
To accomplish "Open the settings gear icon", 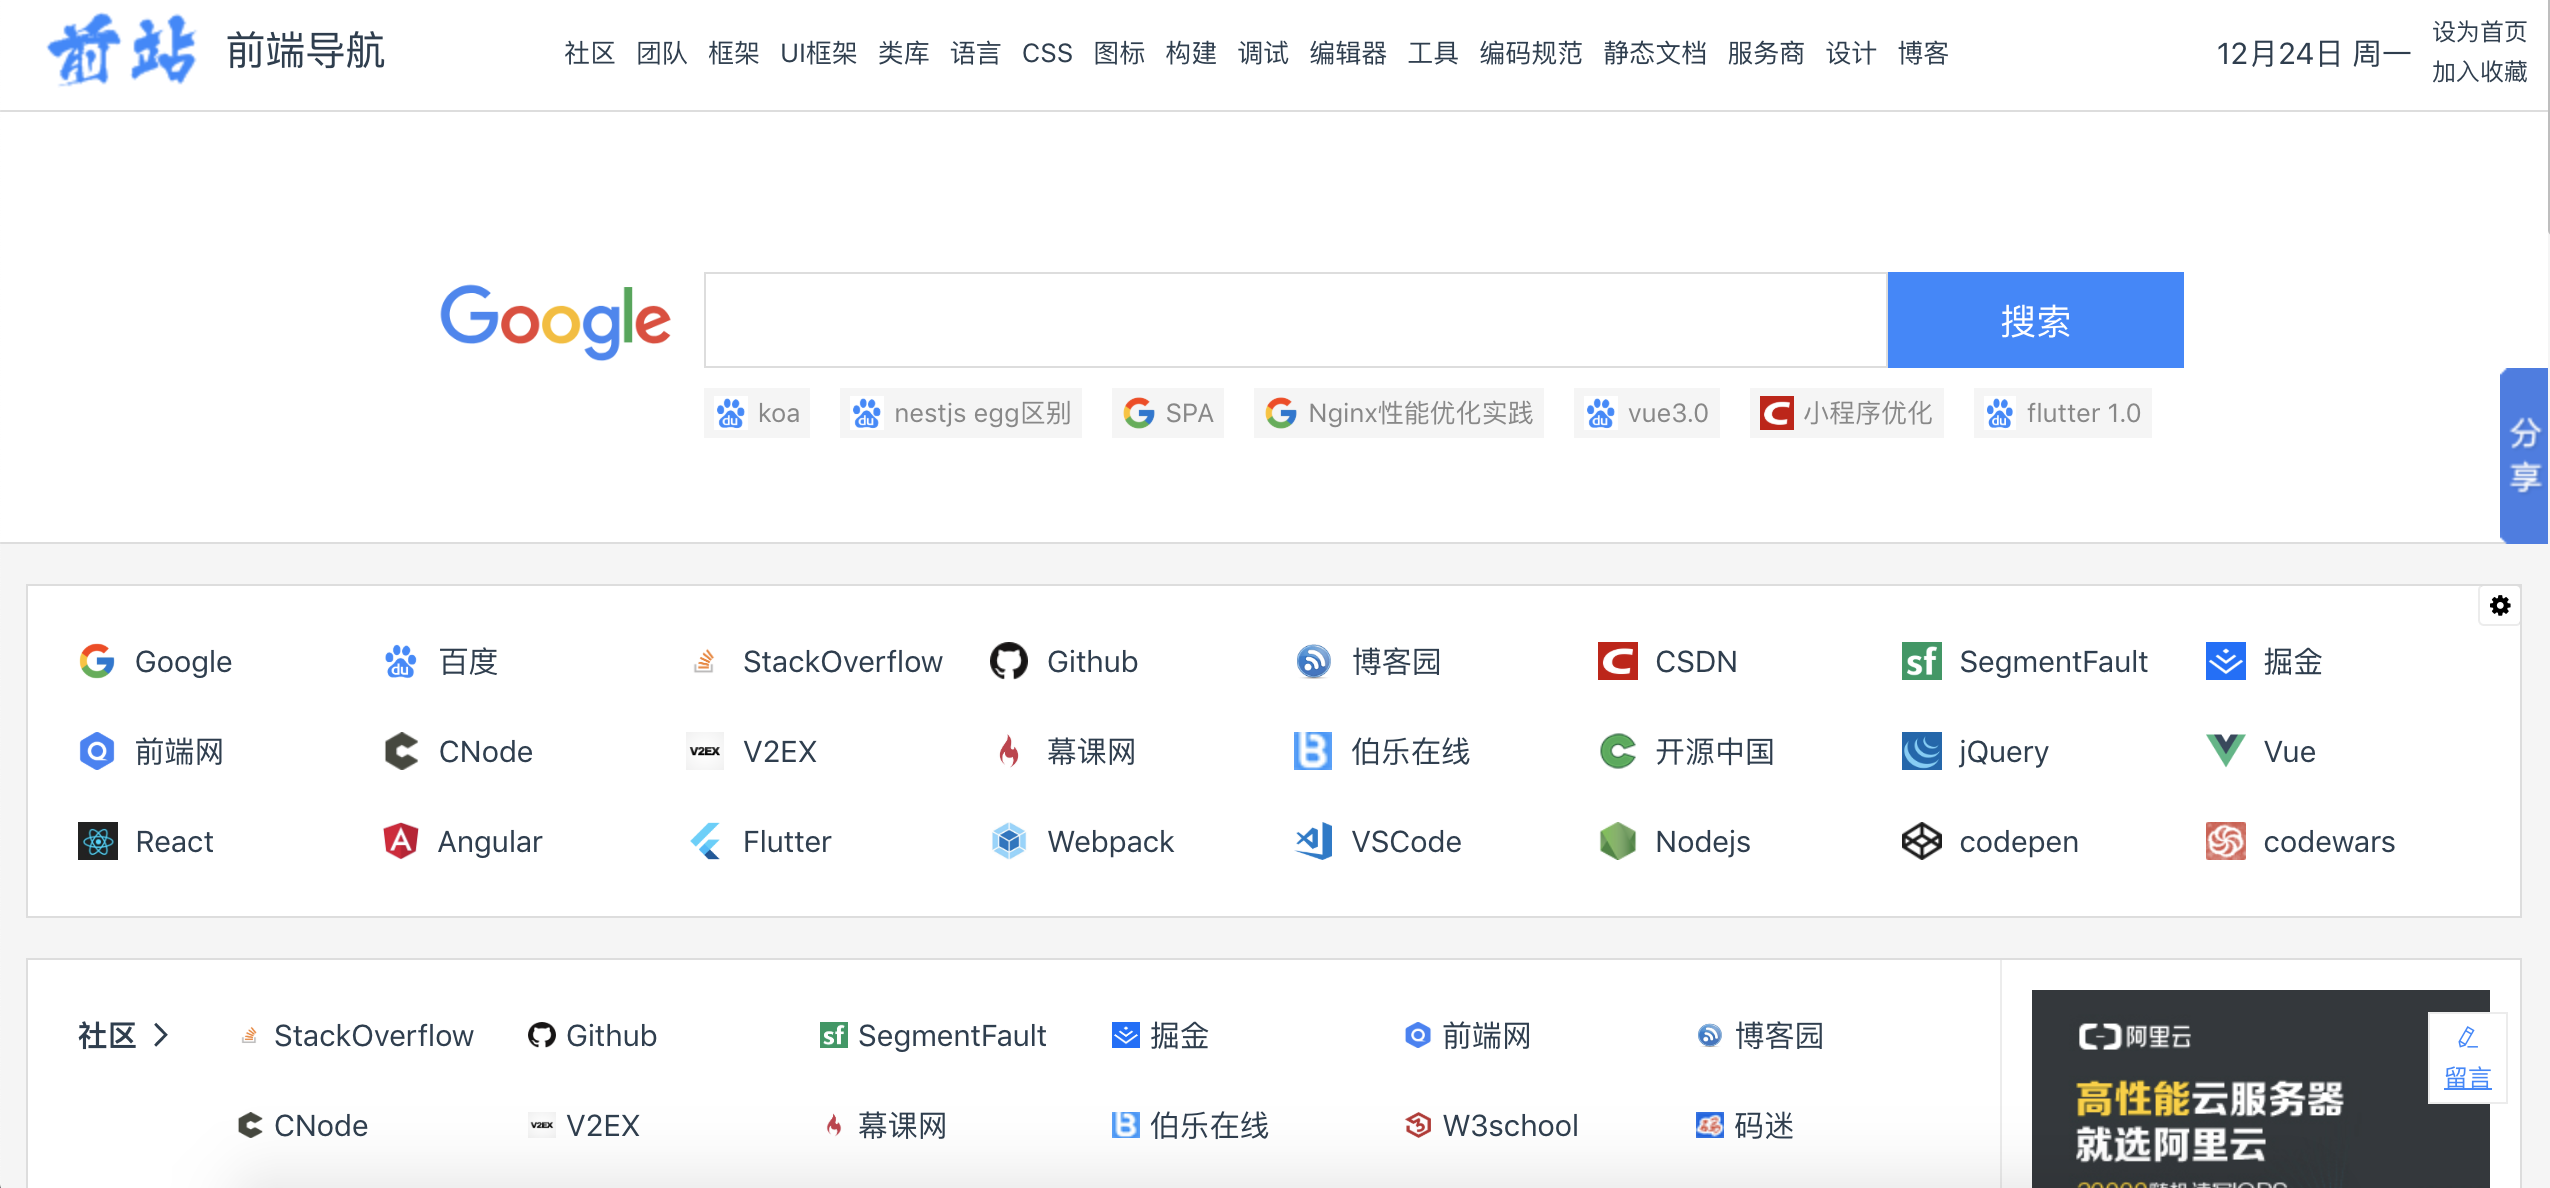I will coord(2500,605).
